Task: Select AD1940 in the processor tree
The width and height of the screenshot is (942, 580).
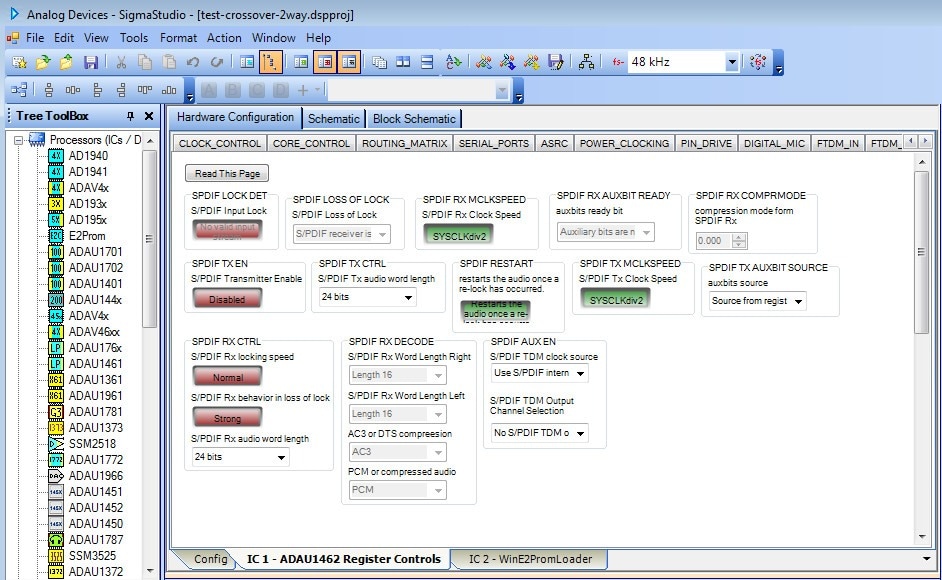Action: 88,156
